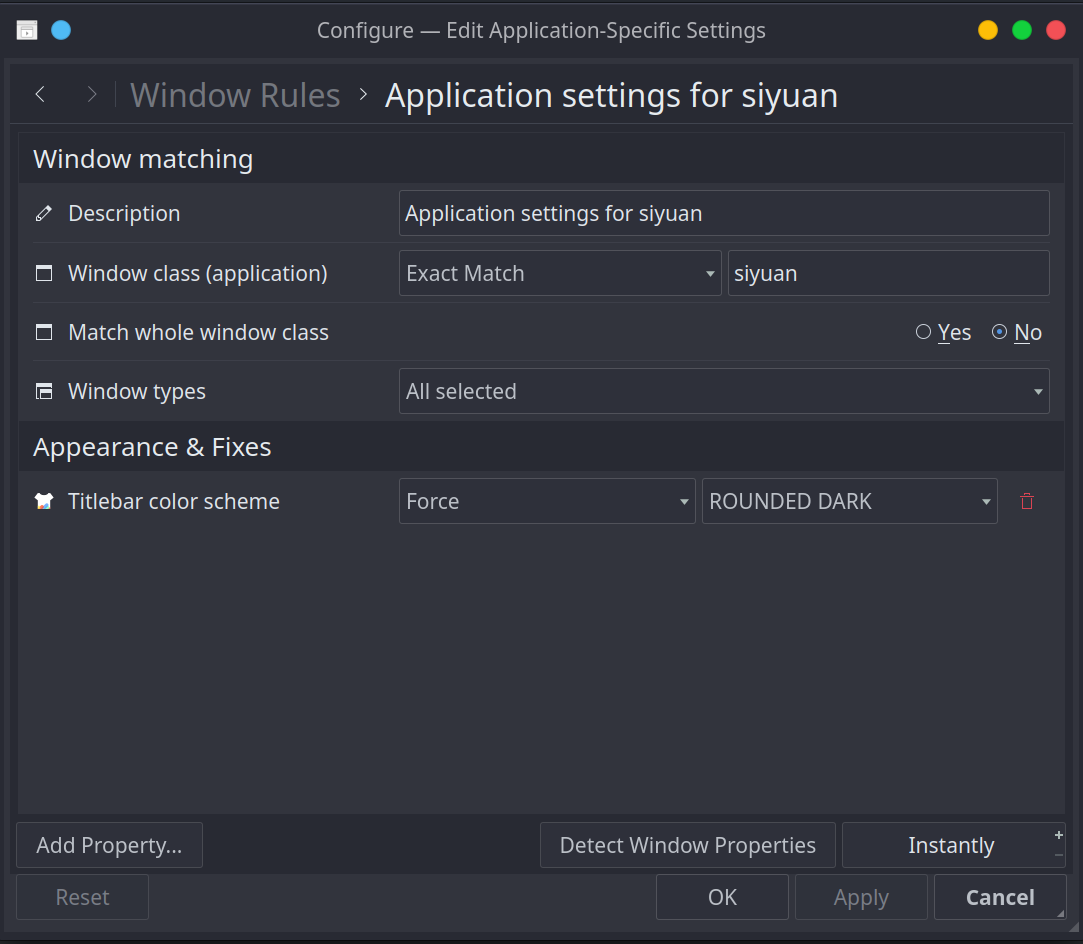Select No for Match whole window class
Viewport: 1083px width, 944px height.
[999, 332]
